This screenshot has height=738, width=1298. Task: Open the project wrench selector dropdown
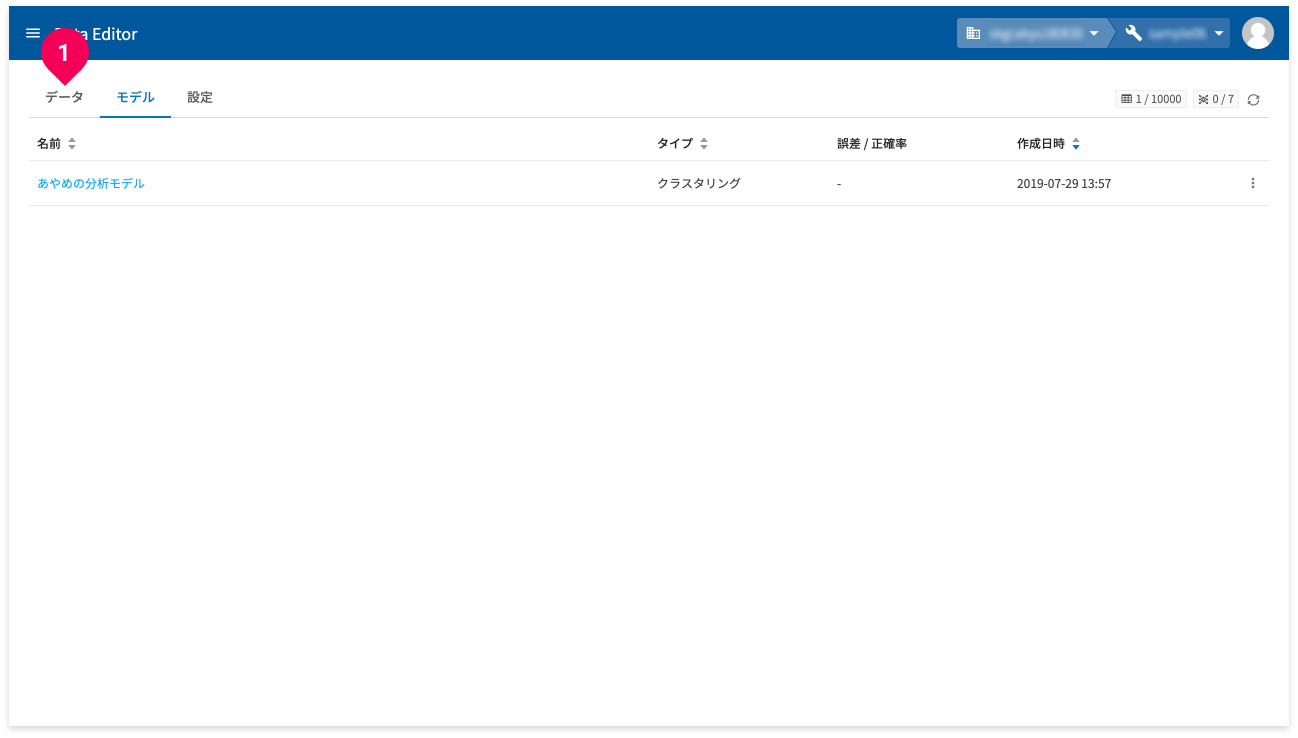1176,33
